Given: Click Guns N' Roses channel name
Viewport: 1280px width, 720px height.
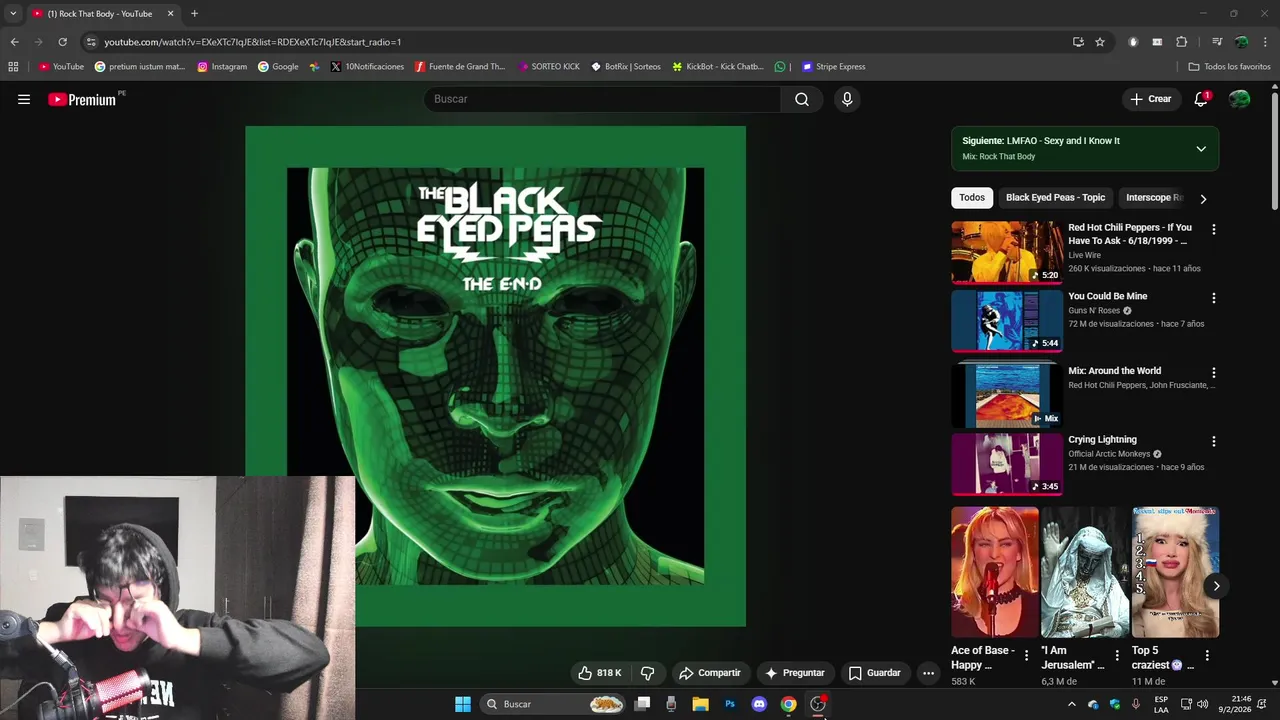Looking at the screenshot, I should click(1094, 311).
